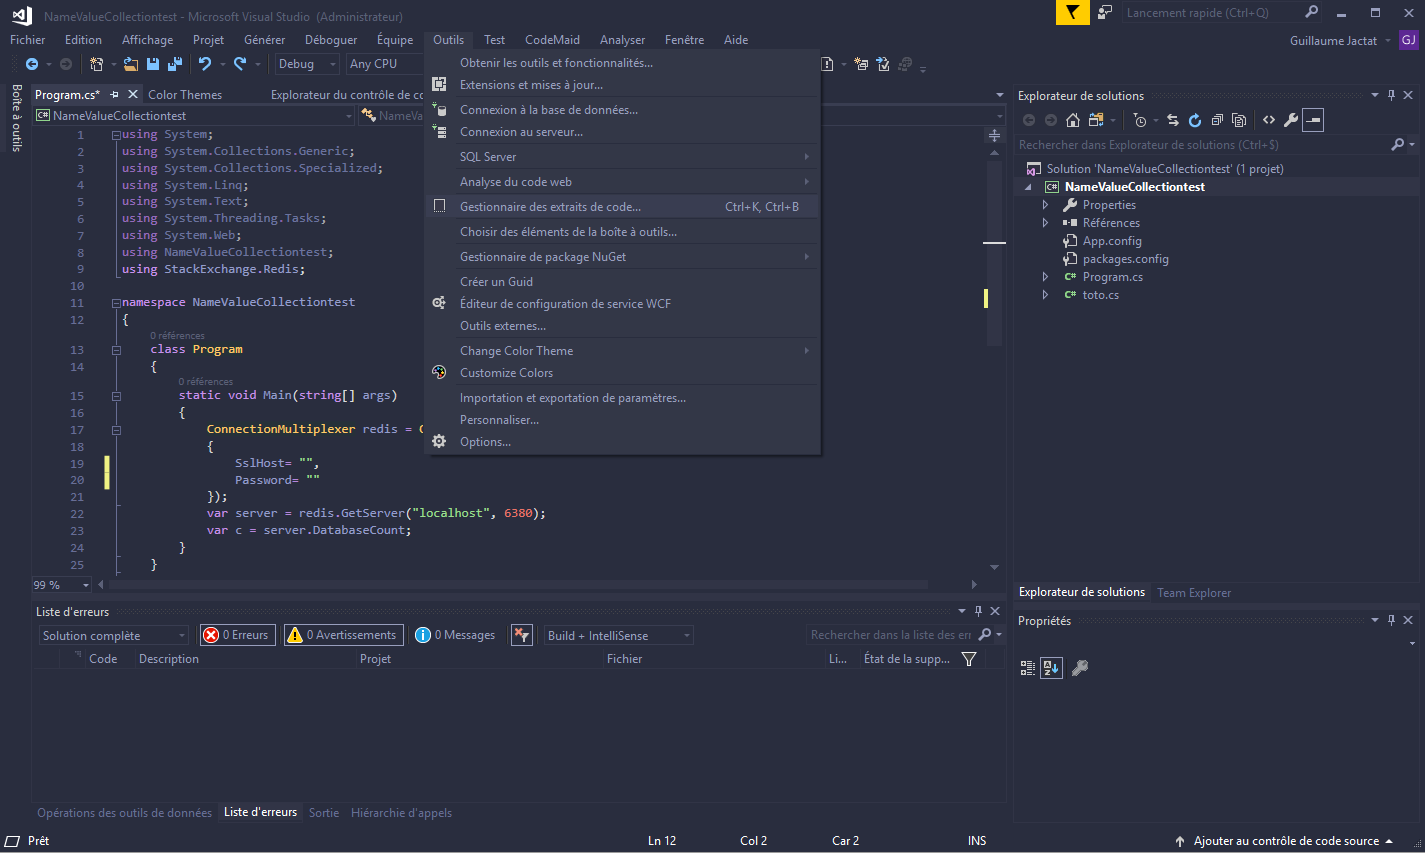Open the Build + IntelliSense dropdown
1425x853 pixels.
pyautogui.click(x=618, y=636)
